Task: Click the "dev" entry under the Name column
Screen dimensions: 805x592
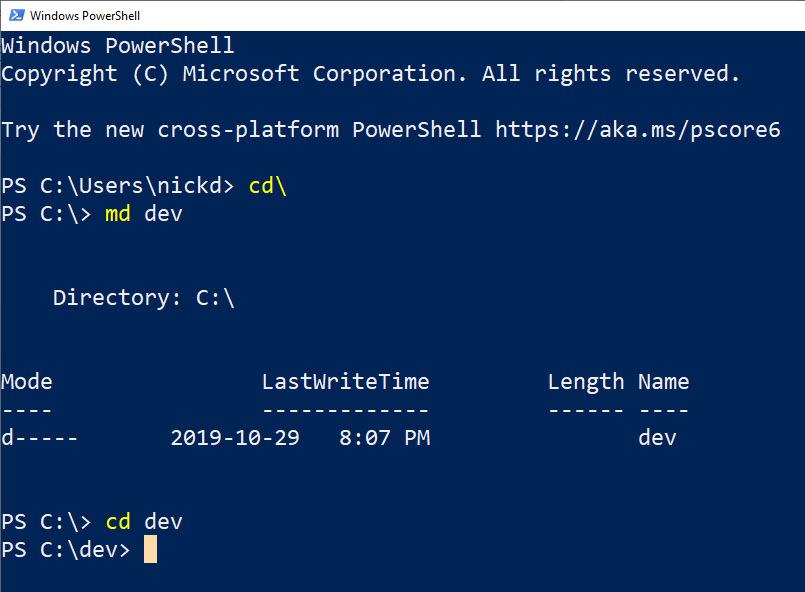Action: (657, 438)
